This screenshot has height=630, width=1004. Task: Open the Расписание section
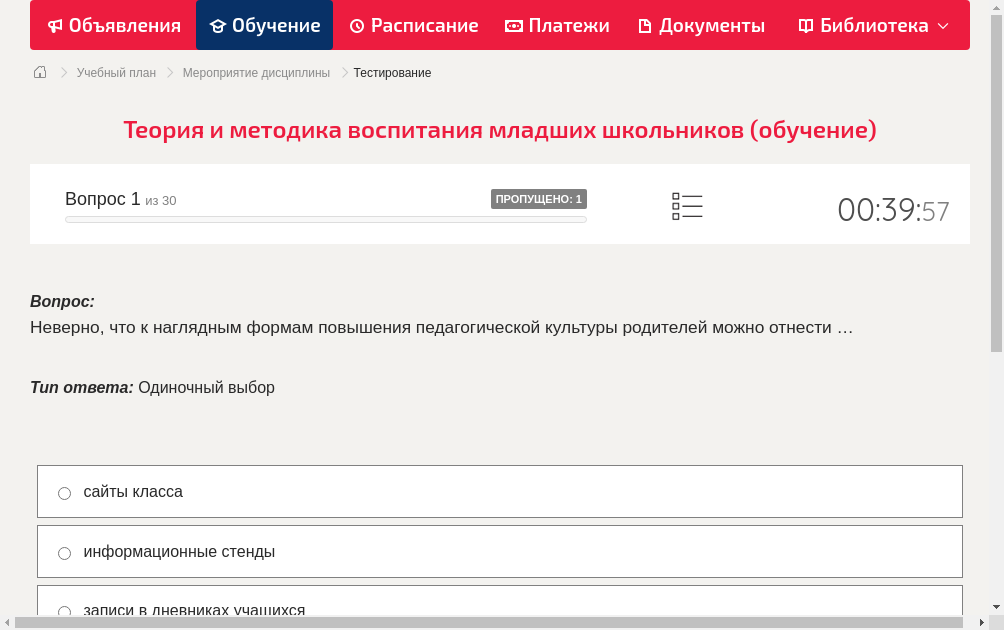[413, 25]
